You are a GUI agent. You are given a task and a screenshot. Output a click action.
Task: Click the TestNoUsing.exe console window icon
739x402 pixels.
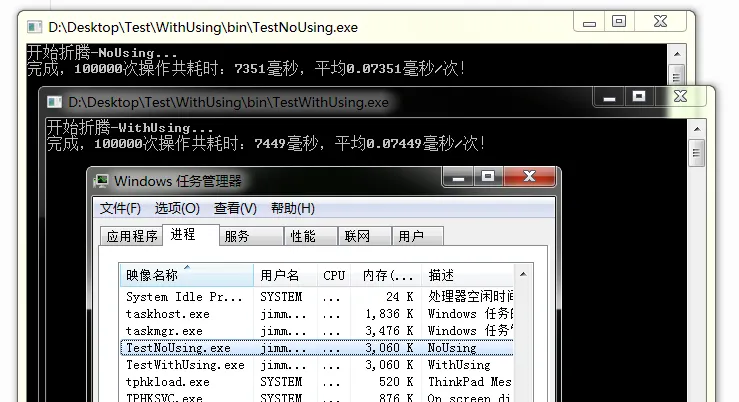click(x=34, y=27)
